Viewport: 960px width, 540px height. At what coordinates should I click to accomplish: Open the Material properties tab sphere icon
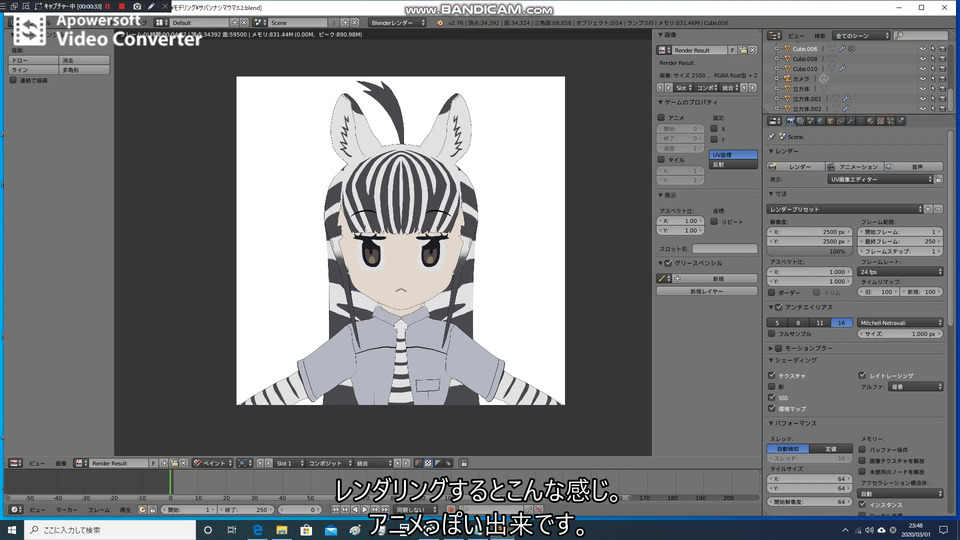tap(871, 121)
